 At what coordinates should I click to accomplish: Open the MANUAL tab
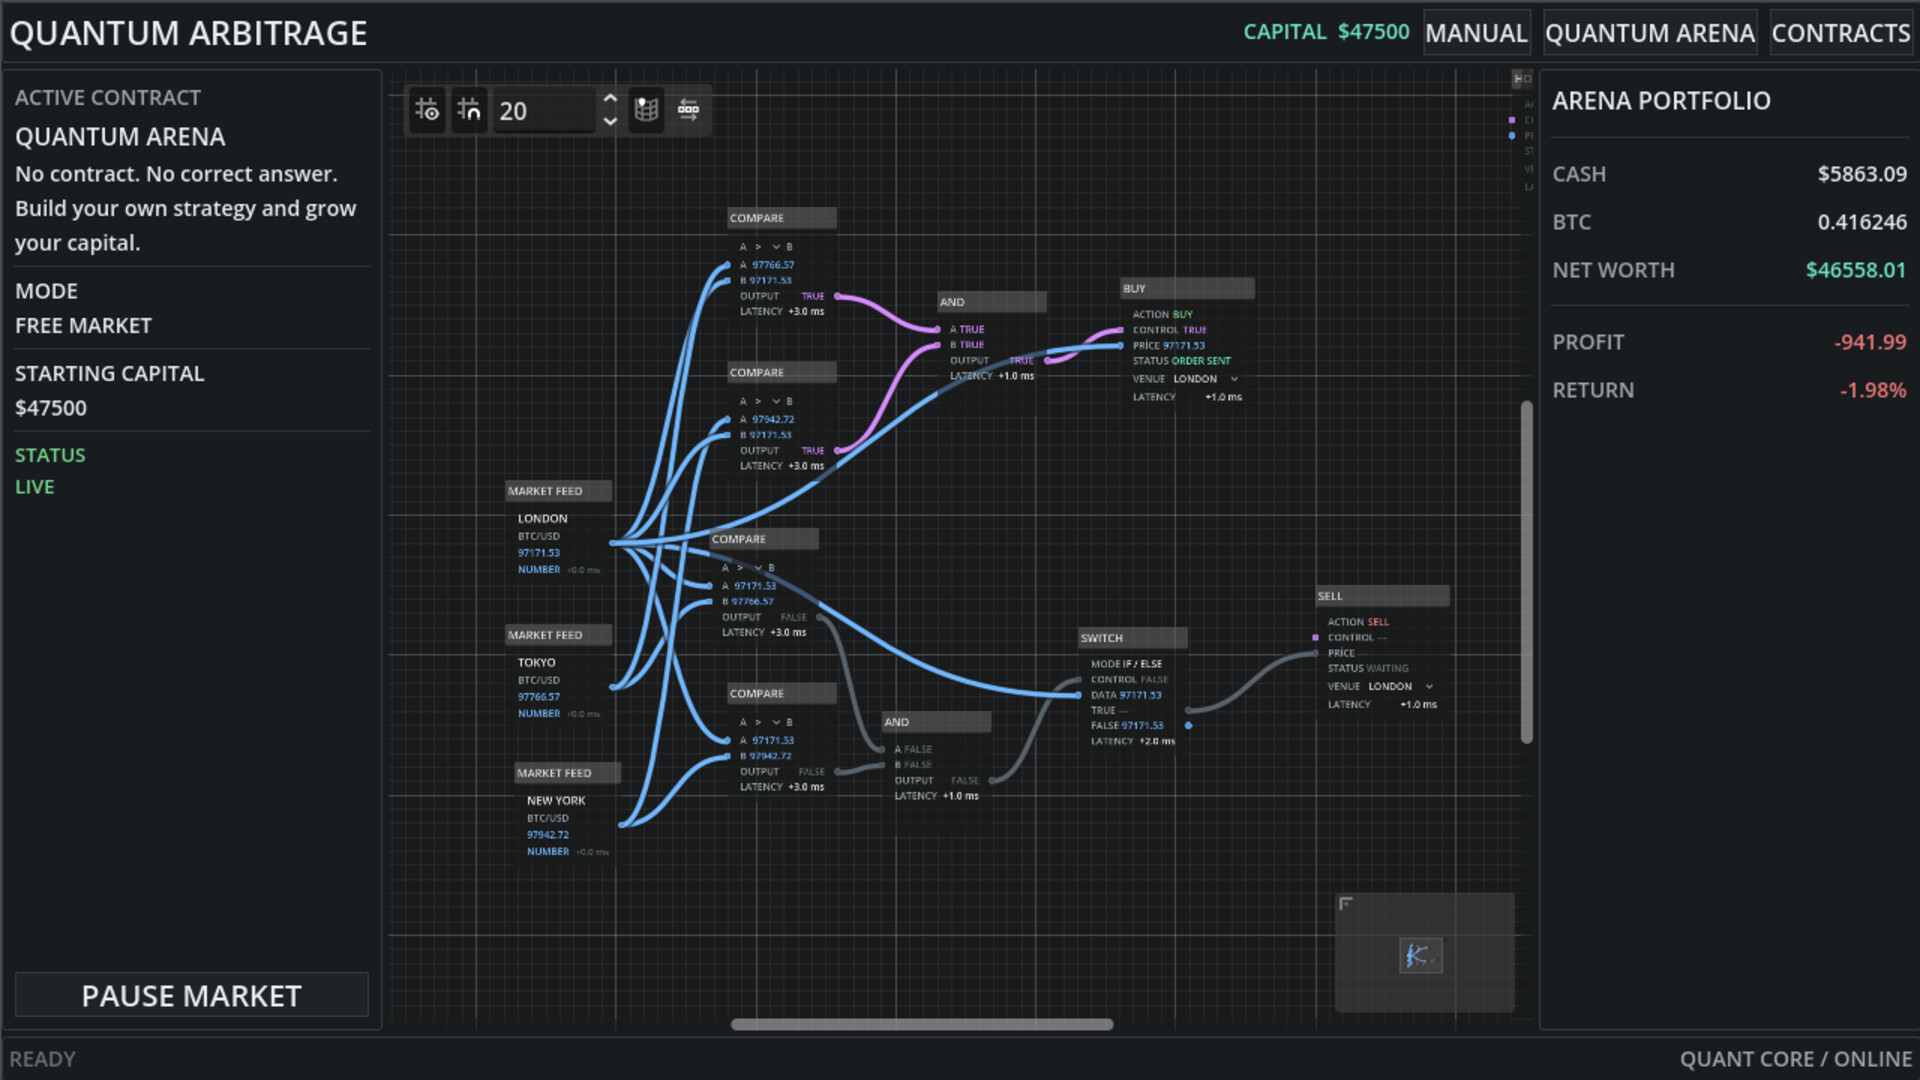pyautogui.click(x=1476, y=33)
